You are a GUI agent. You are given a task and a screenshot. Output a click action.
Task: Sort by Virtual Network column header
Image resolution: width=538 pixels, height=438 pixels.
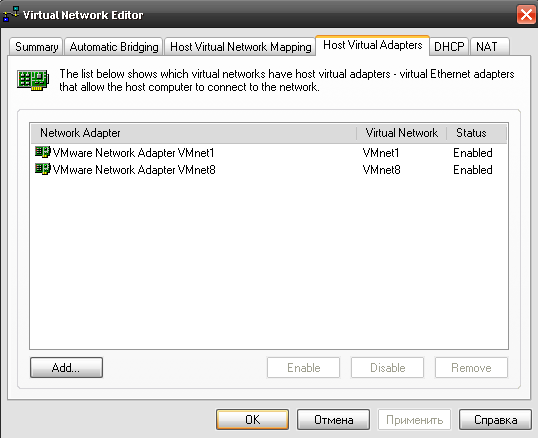coord(401,133)
